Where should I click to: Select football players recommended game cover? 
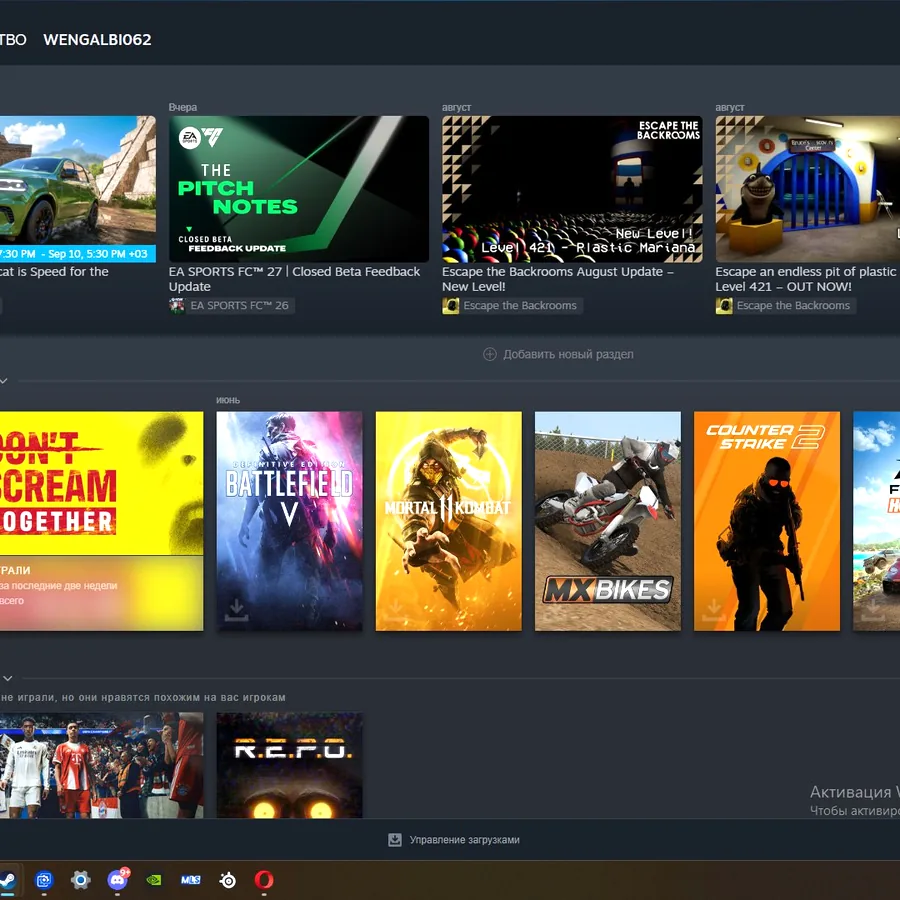pos(102,765)
